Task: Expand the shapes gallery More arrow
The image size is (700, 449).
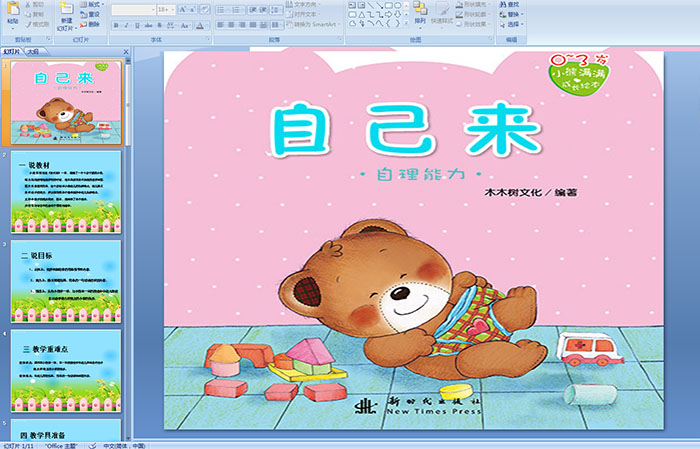Action: click(x=406, y=23)
